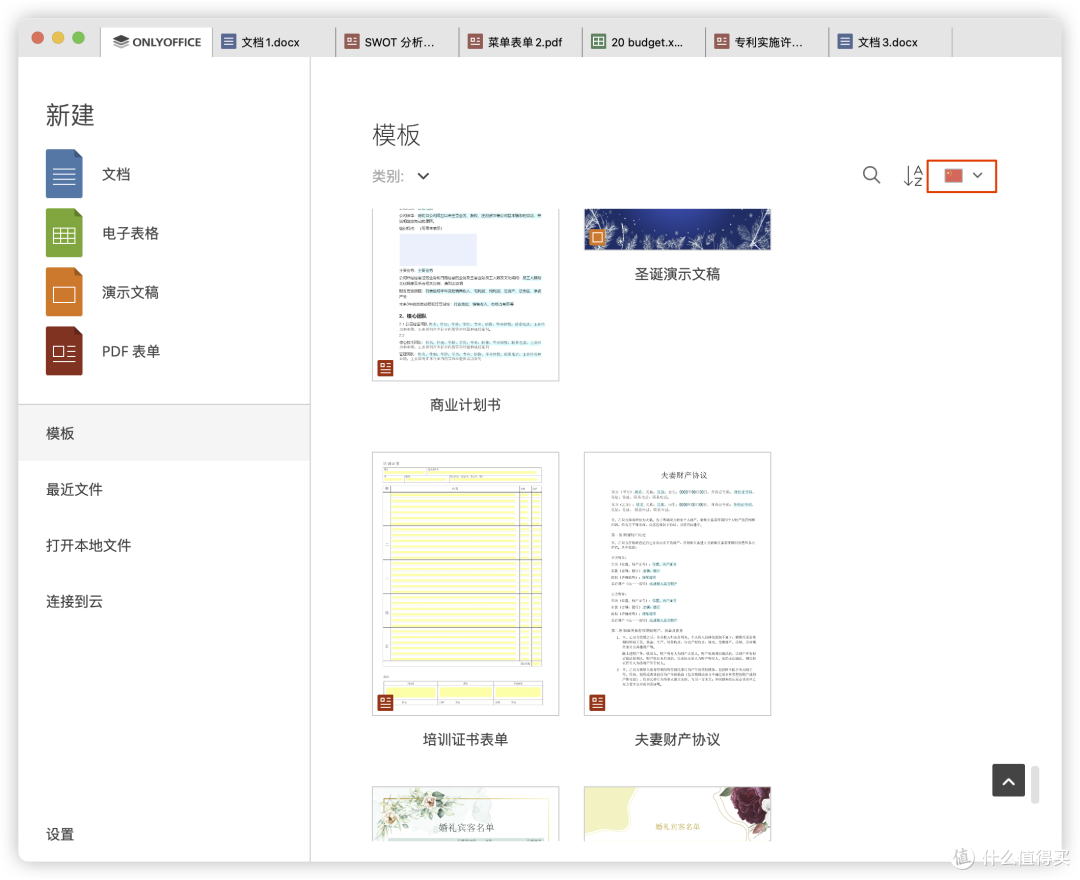Viewport: 1080px width, 880px height.
Task: Click the search magnifier icon
Action: [871, 176]
